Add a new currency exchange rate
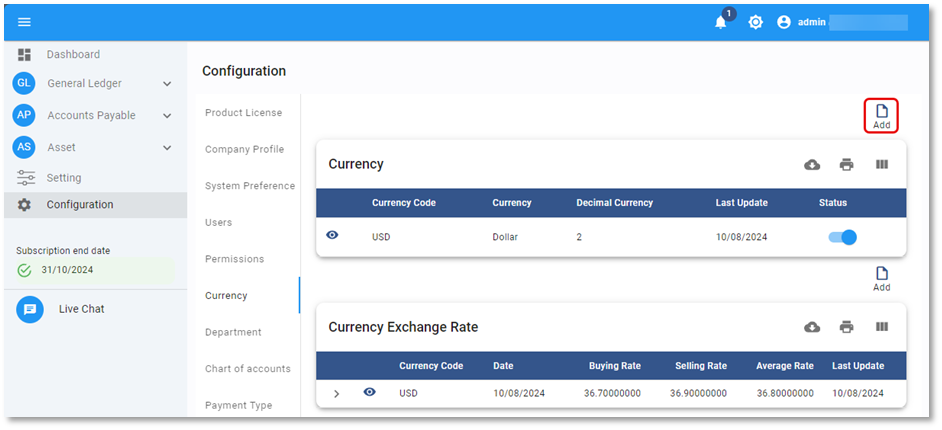 tap(881, 278)
